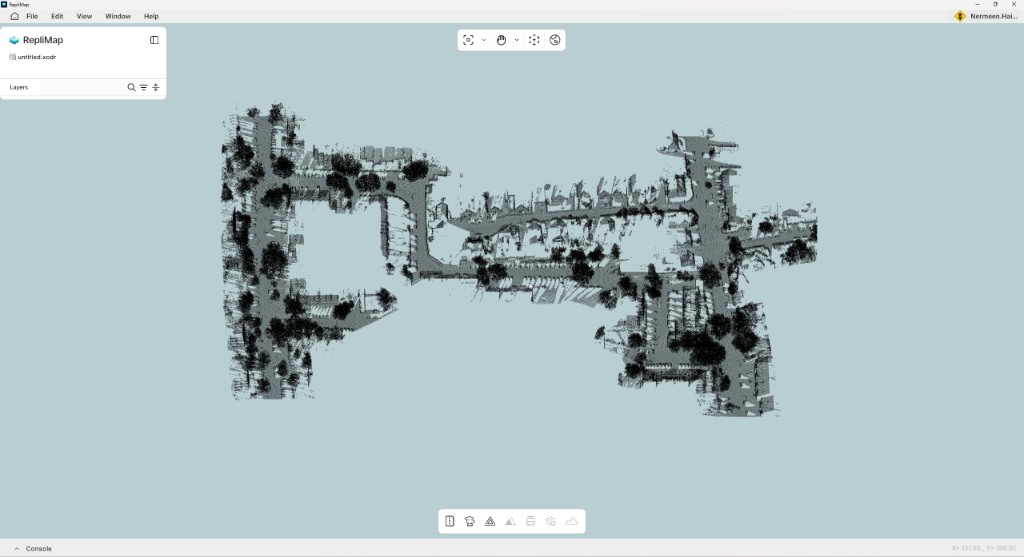The height and width of the screenshot is (557, 1024).
Task: Click the point cloud map in viewport
Action: 519,259
